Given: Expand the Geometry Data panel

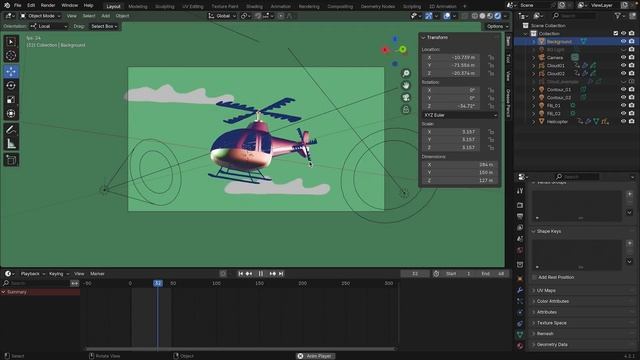Looking at the screenshot, I should (552, 344).
